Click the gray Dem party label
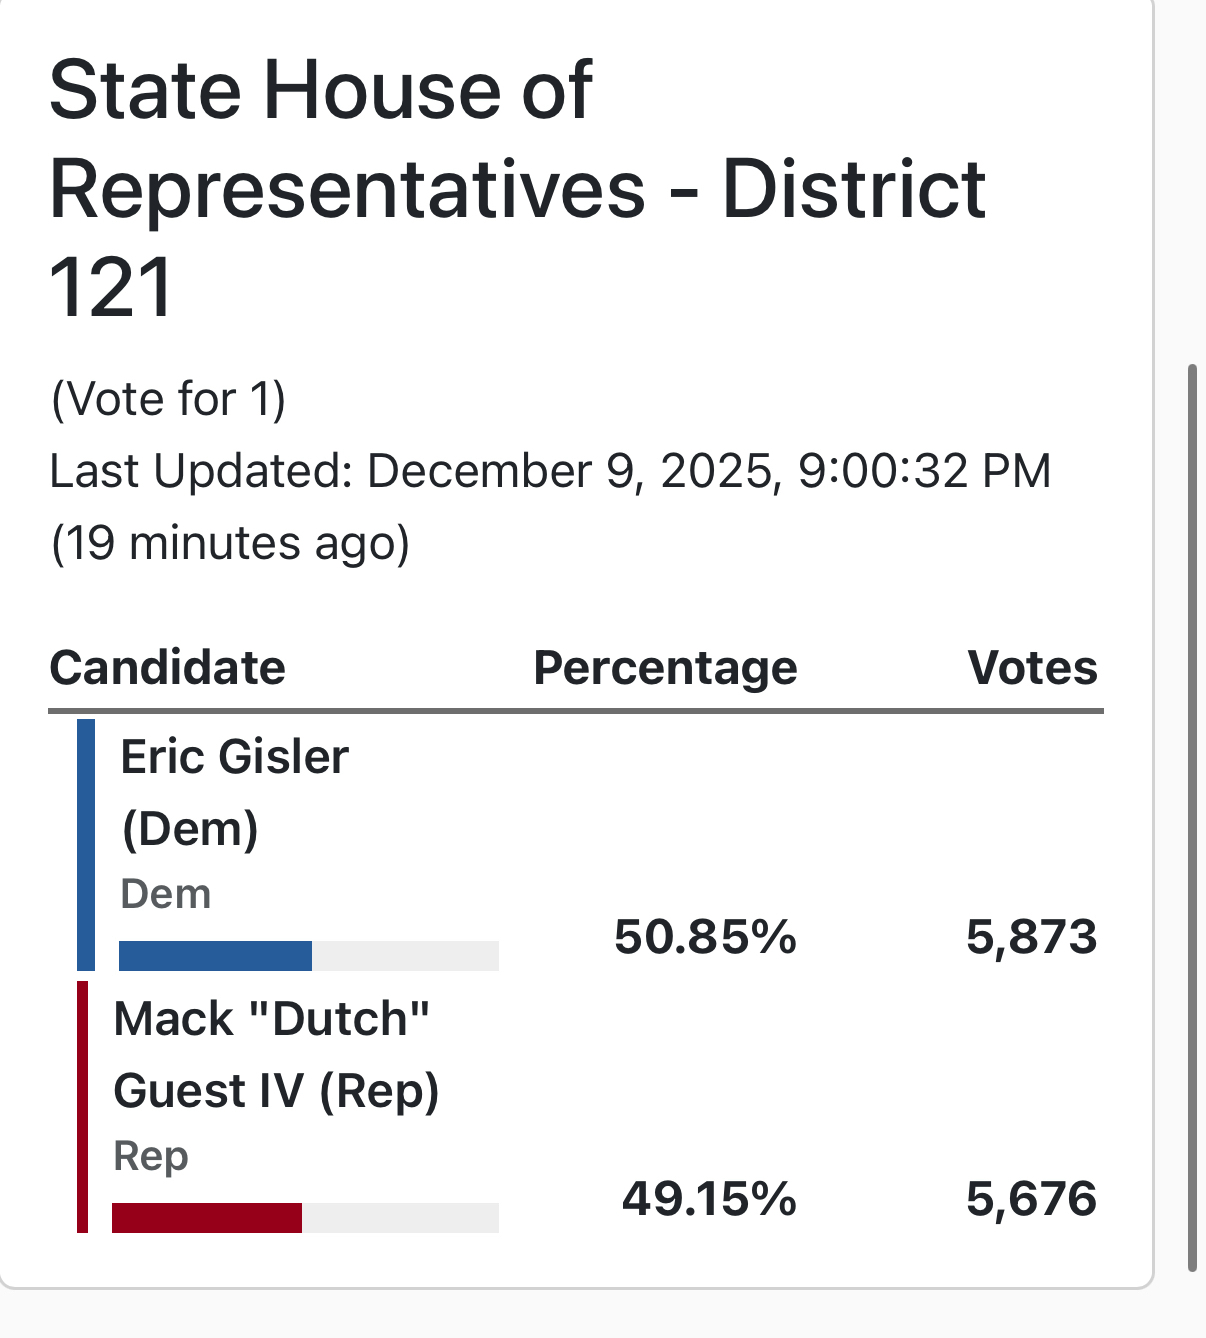1206x1338 pixels. click(165, 894)
